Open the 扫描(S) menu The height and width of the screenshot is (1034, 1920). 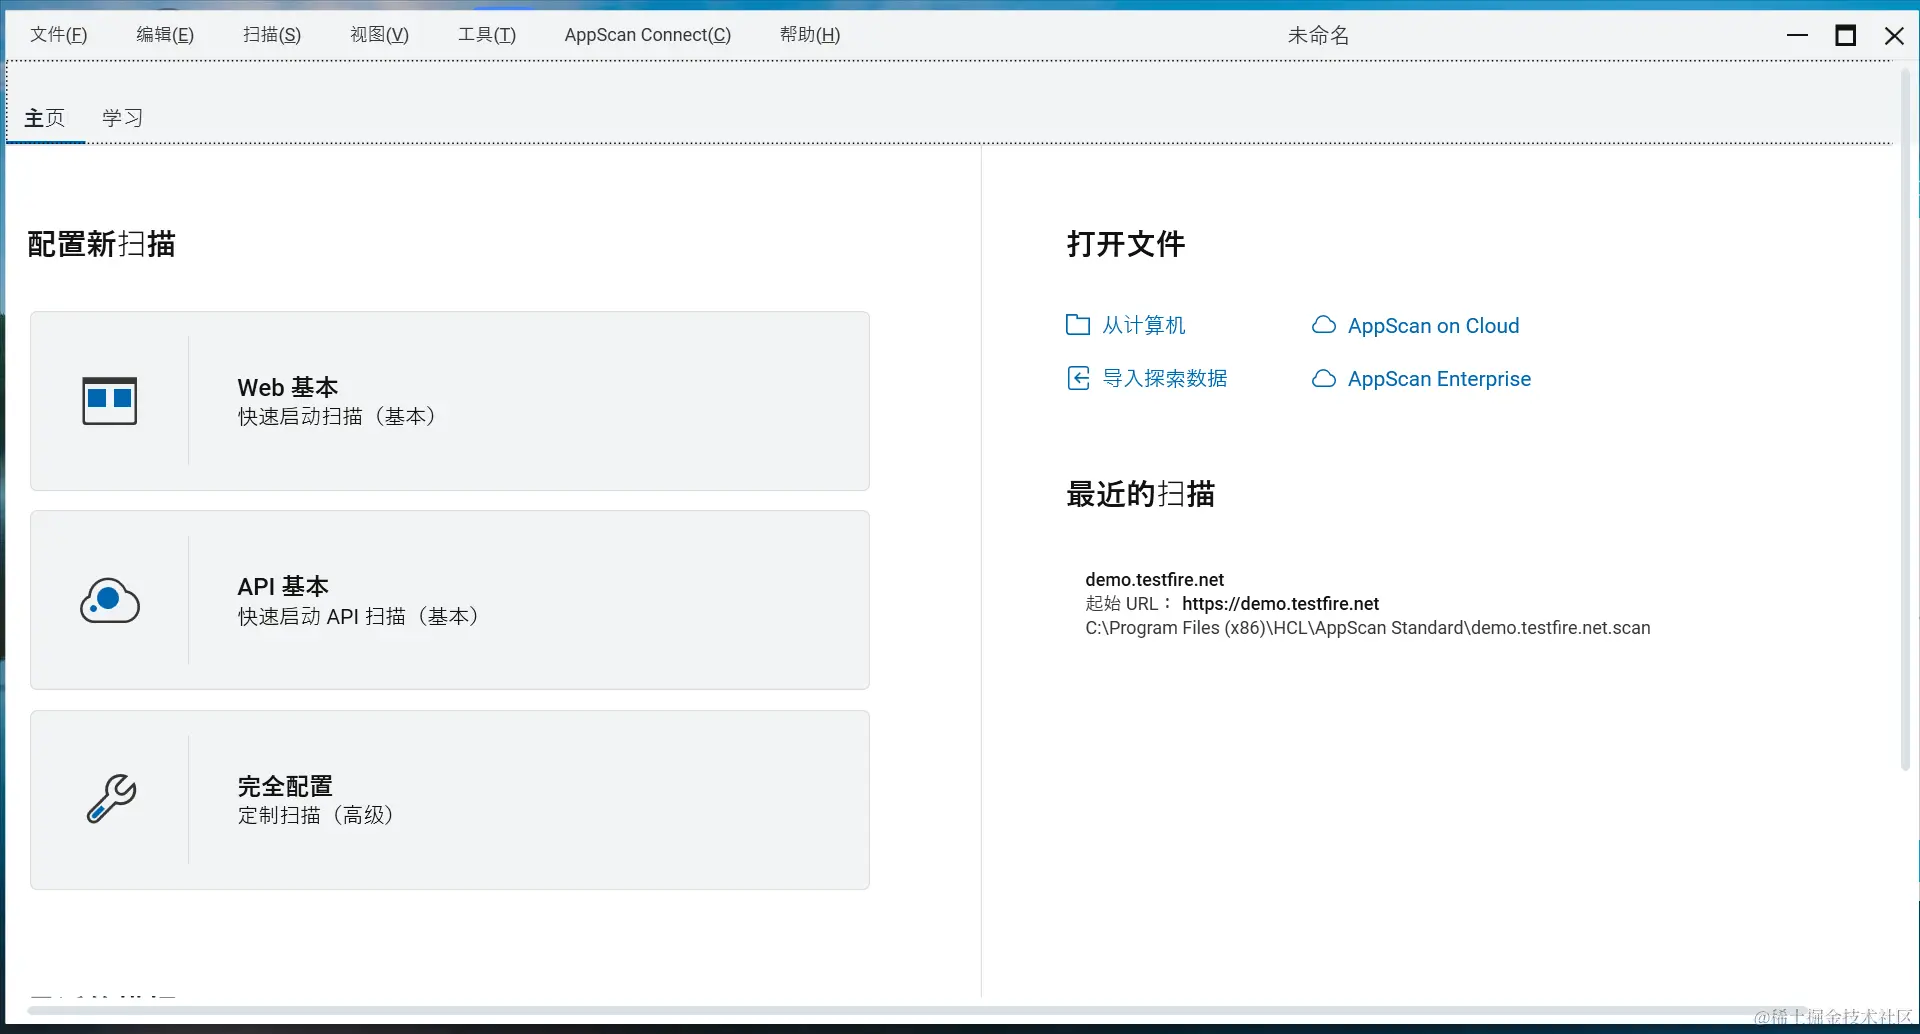272,35
